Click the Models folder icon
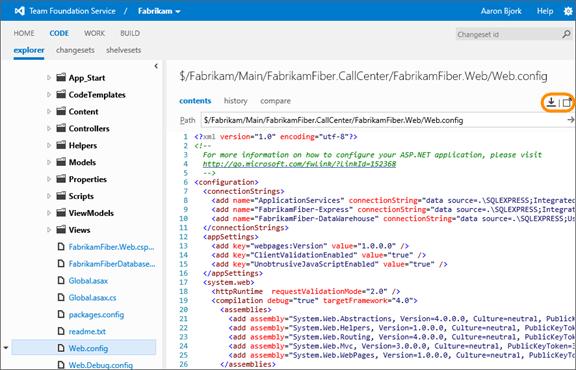Viewport: 576px width, 370px height. pyautogui.click(x=61, y=162)
